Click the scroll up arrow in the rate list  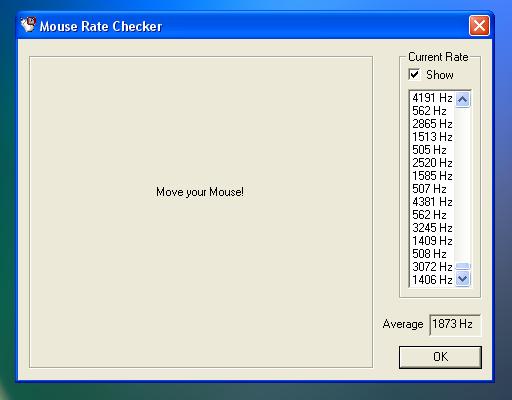(463, 99)
